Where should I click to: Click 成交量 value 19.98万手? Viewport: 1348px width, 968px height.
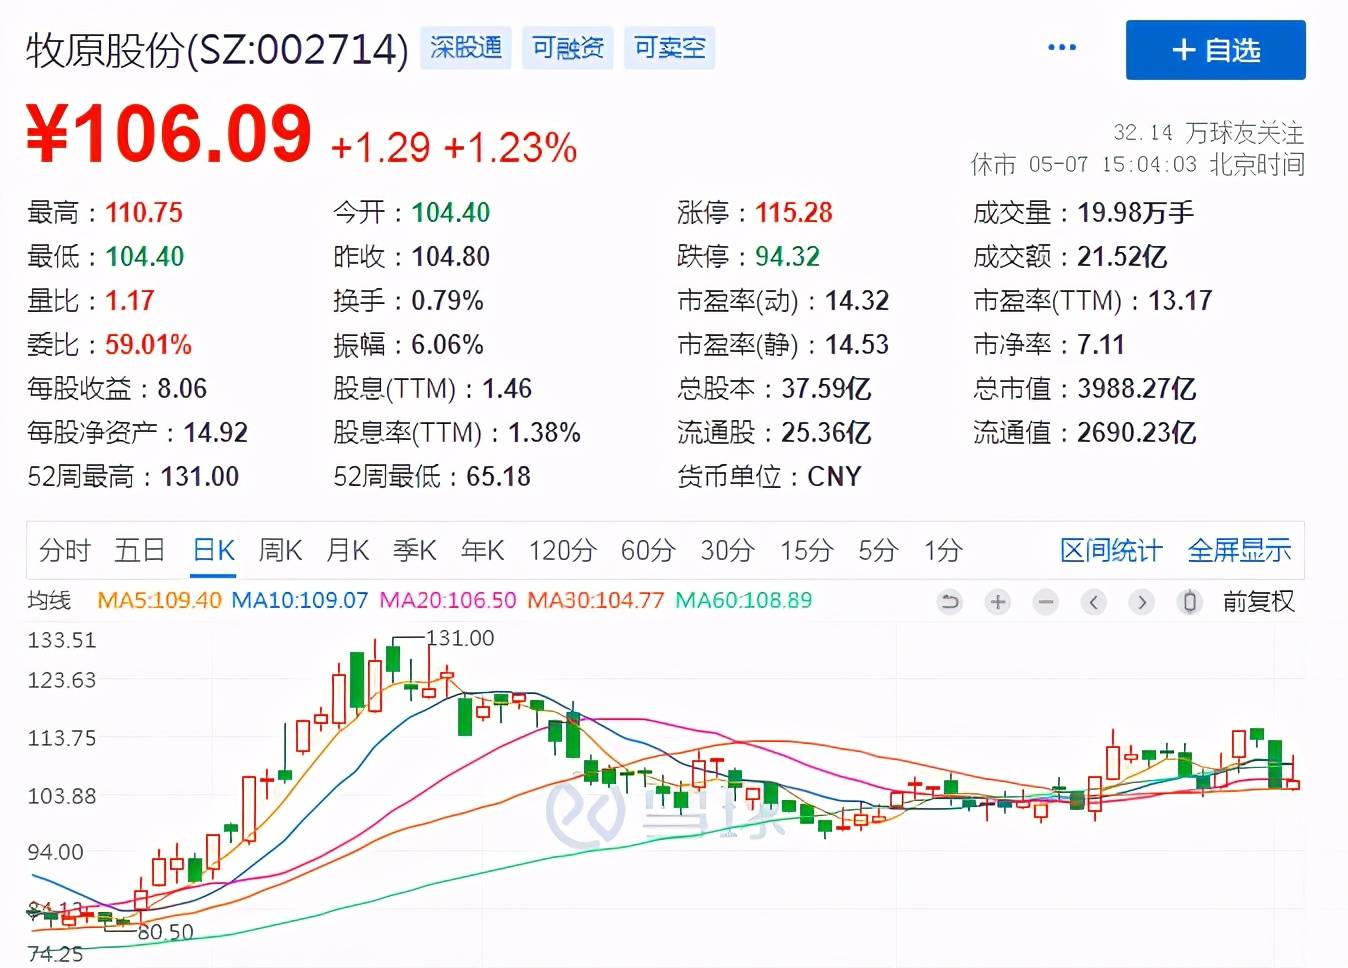coord(1135,212)
